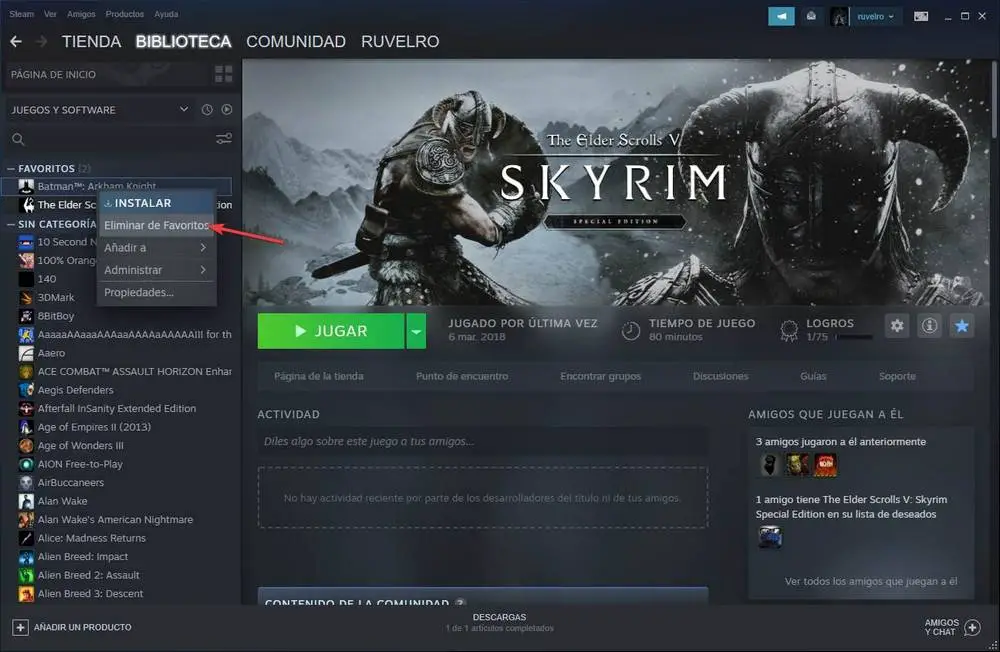1000x652 pixels.
Task: Open the dropdown arrow beside Jugar
Action: [416, 331]
